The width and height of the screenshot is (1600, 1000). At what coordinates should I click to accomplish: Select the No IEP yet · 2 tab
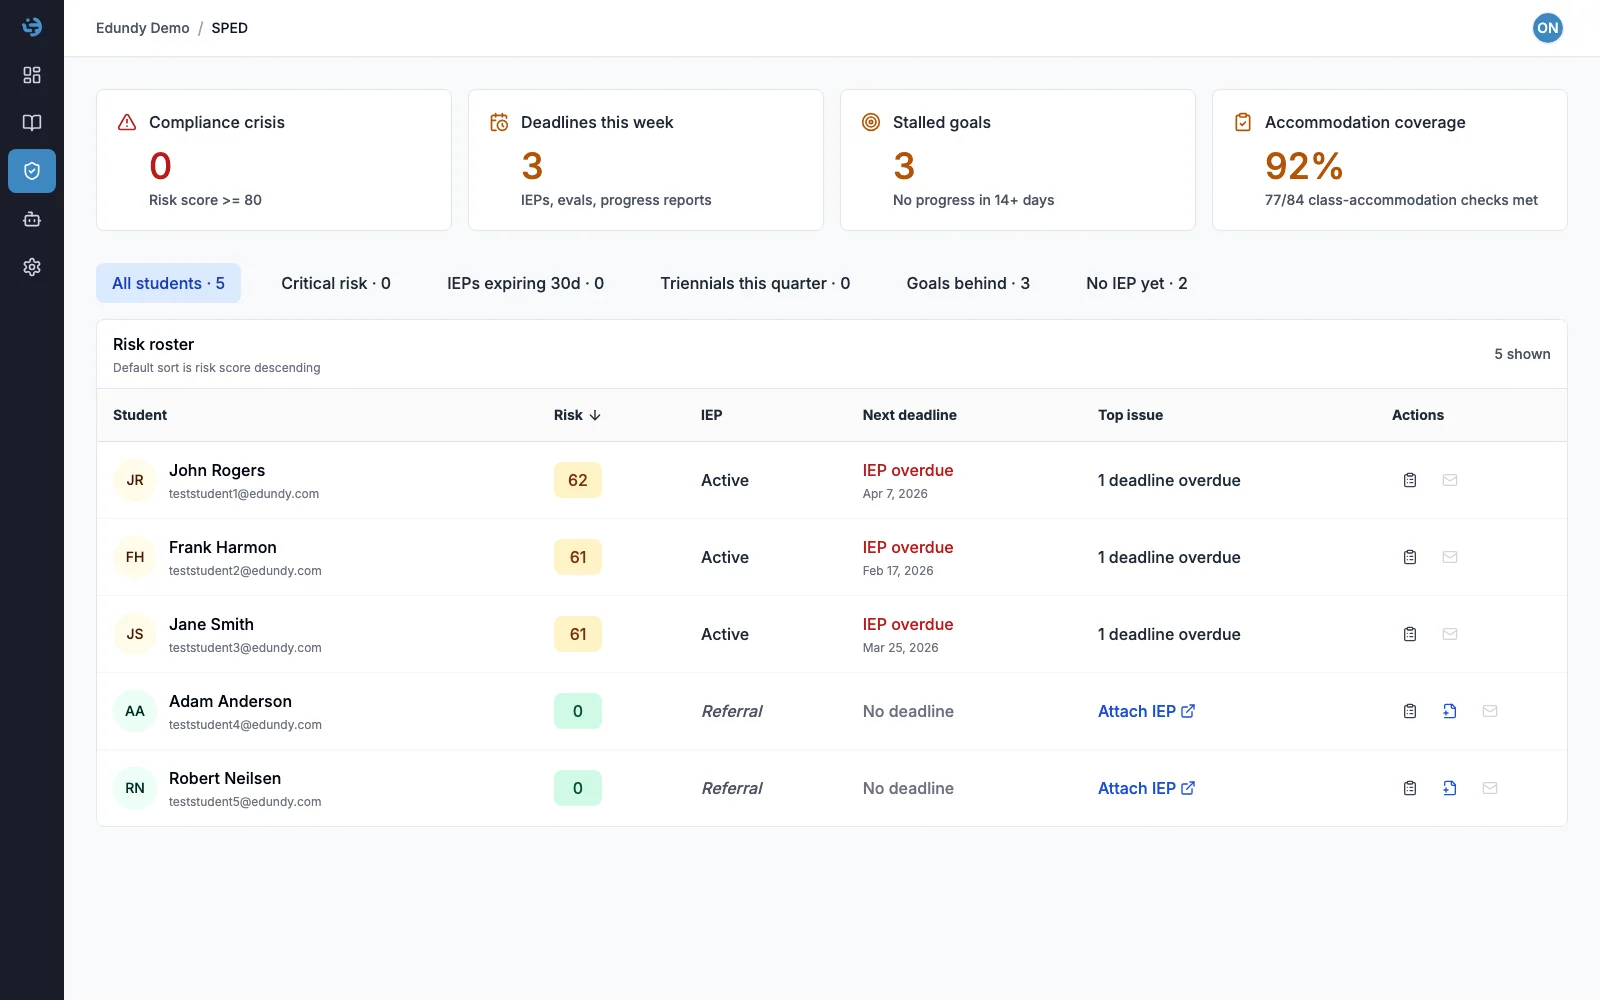(1137, 283)
